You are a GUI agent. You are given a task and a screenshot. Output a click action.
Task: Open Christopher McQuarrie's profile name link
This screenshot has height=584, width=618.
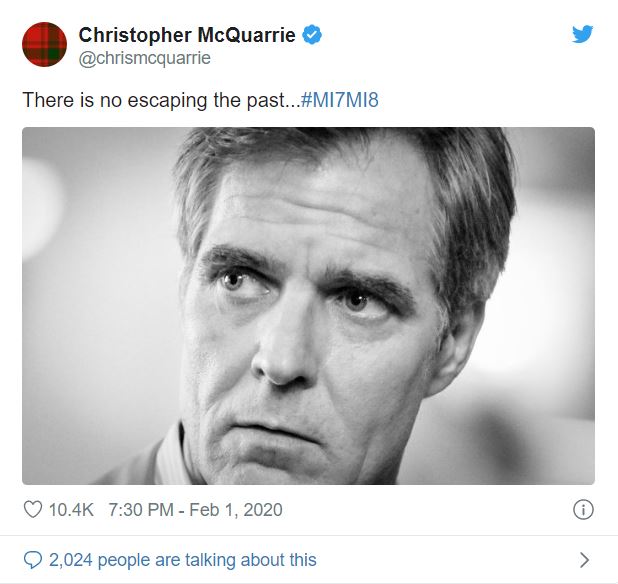tap(187, 36)
